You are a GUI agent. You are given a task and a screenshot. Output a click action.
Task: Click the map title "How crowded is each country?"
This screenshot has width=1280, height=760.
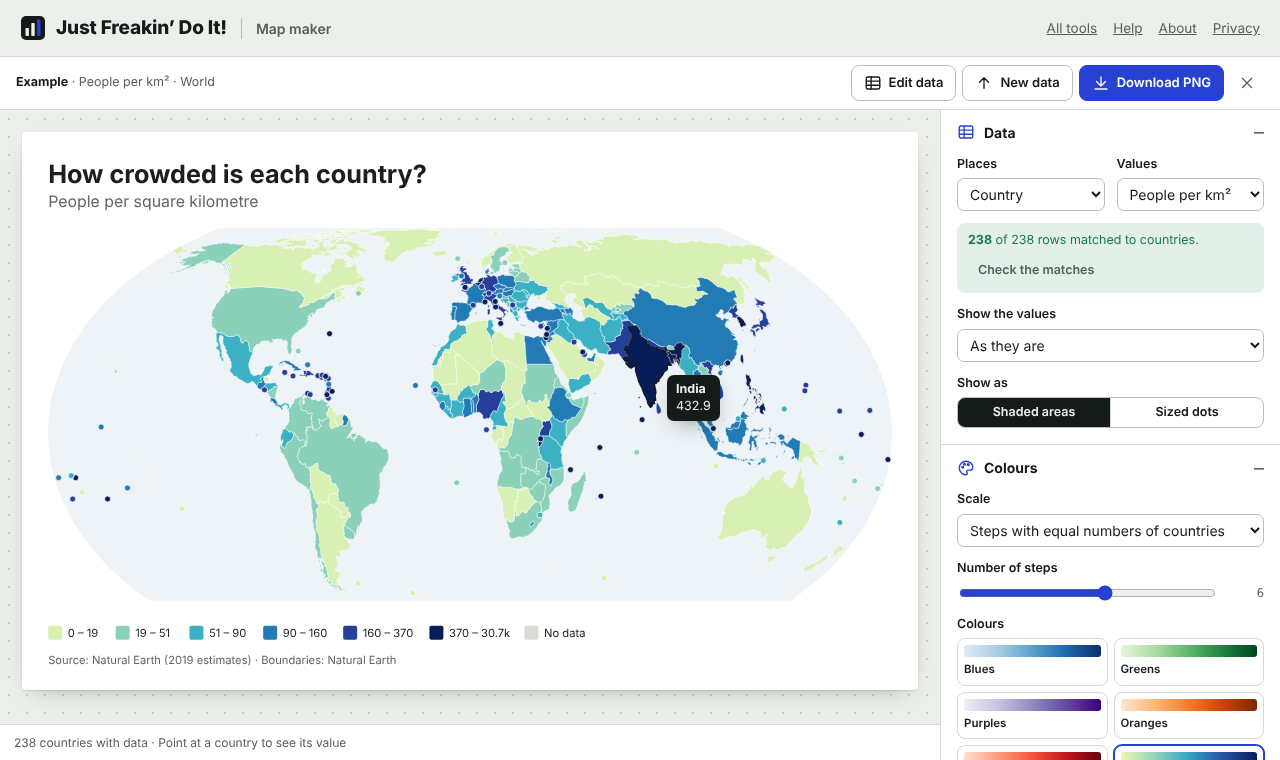click(237, 174)
